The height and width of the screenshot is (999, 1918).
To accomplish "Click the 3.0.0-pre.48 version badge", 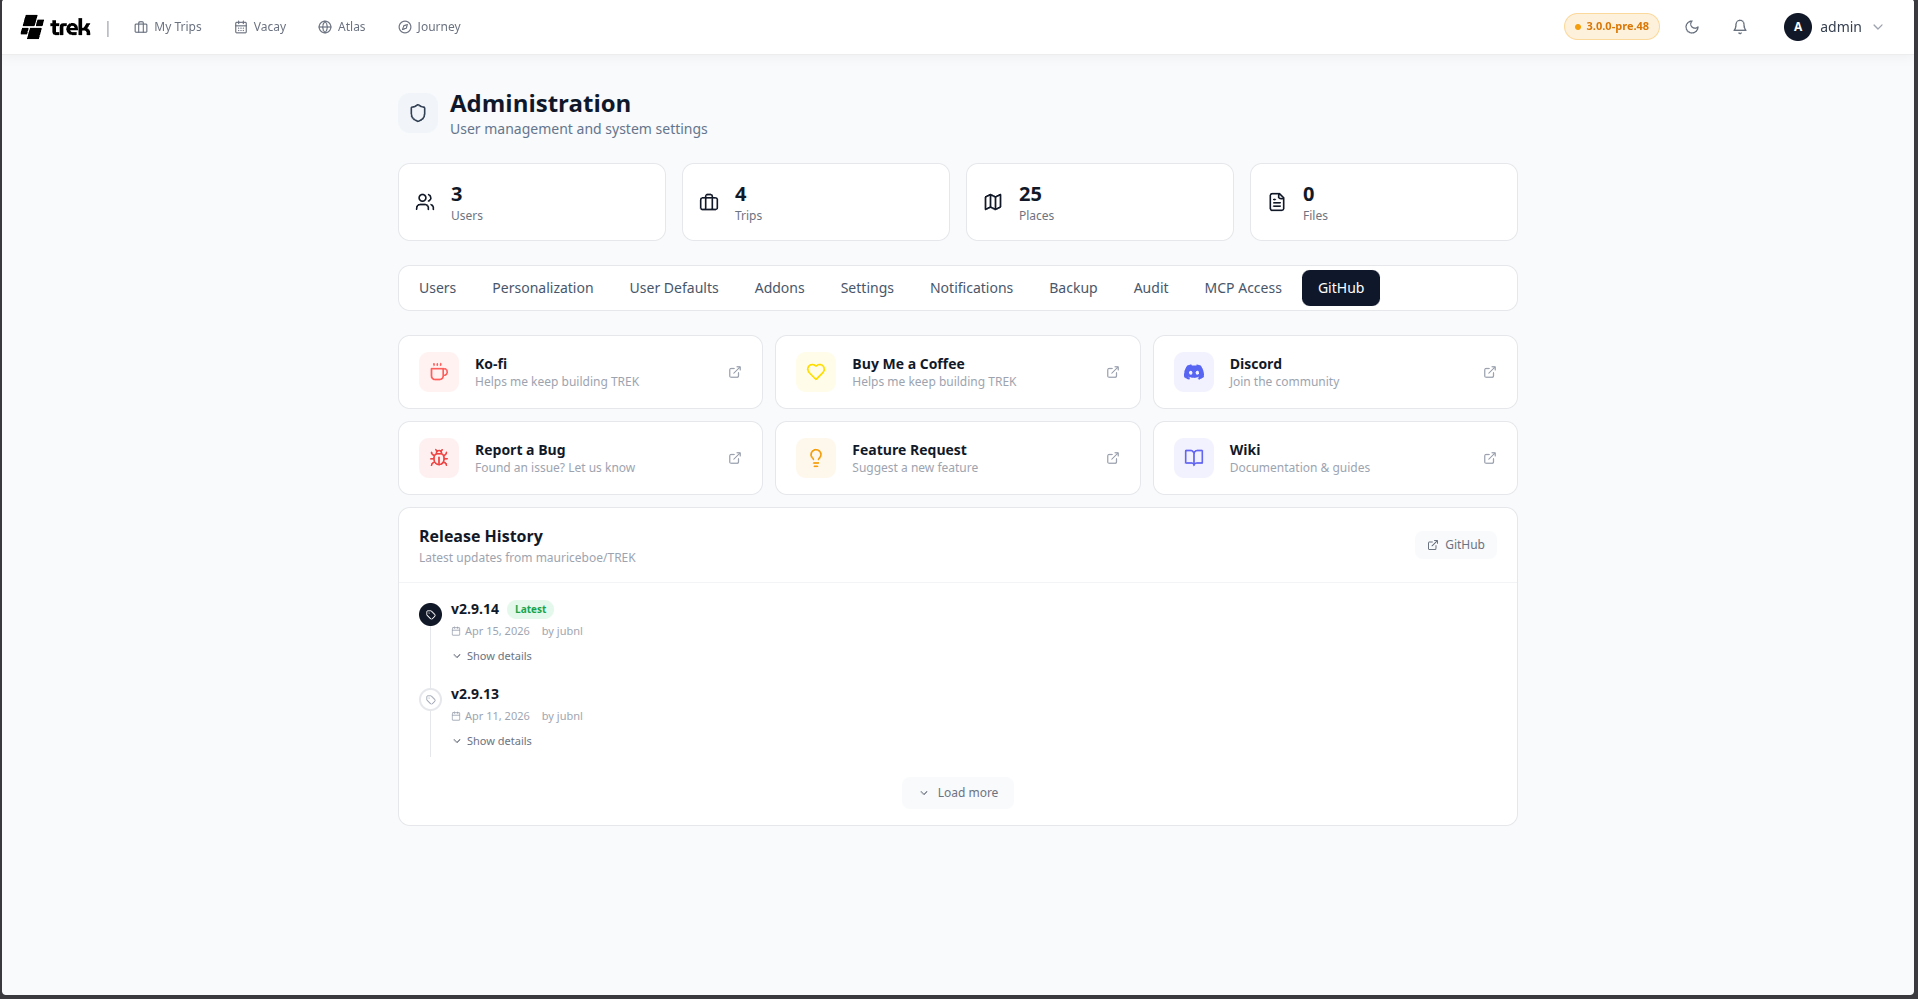I will pos(1611,27).
